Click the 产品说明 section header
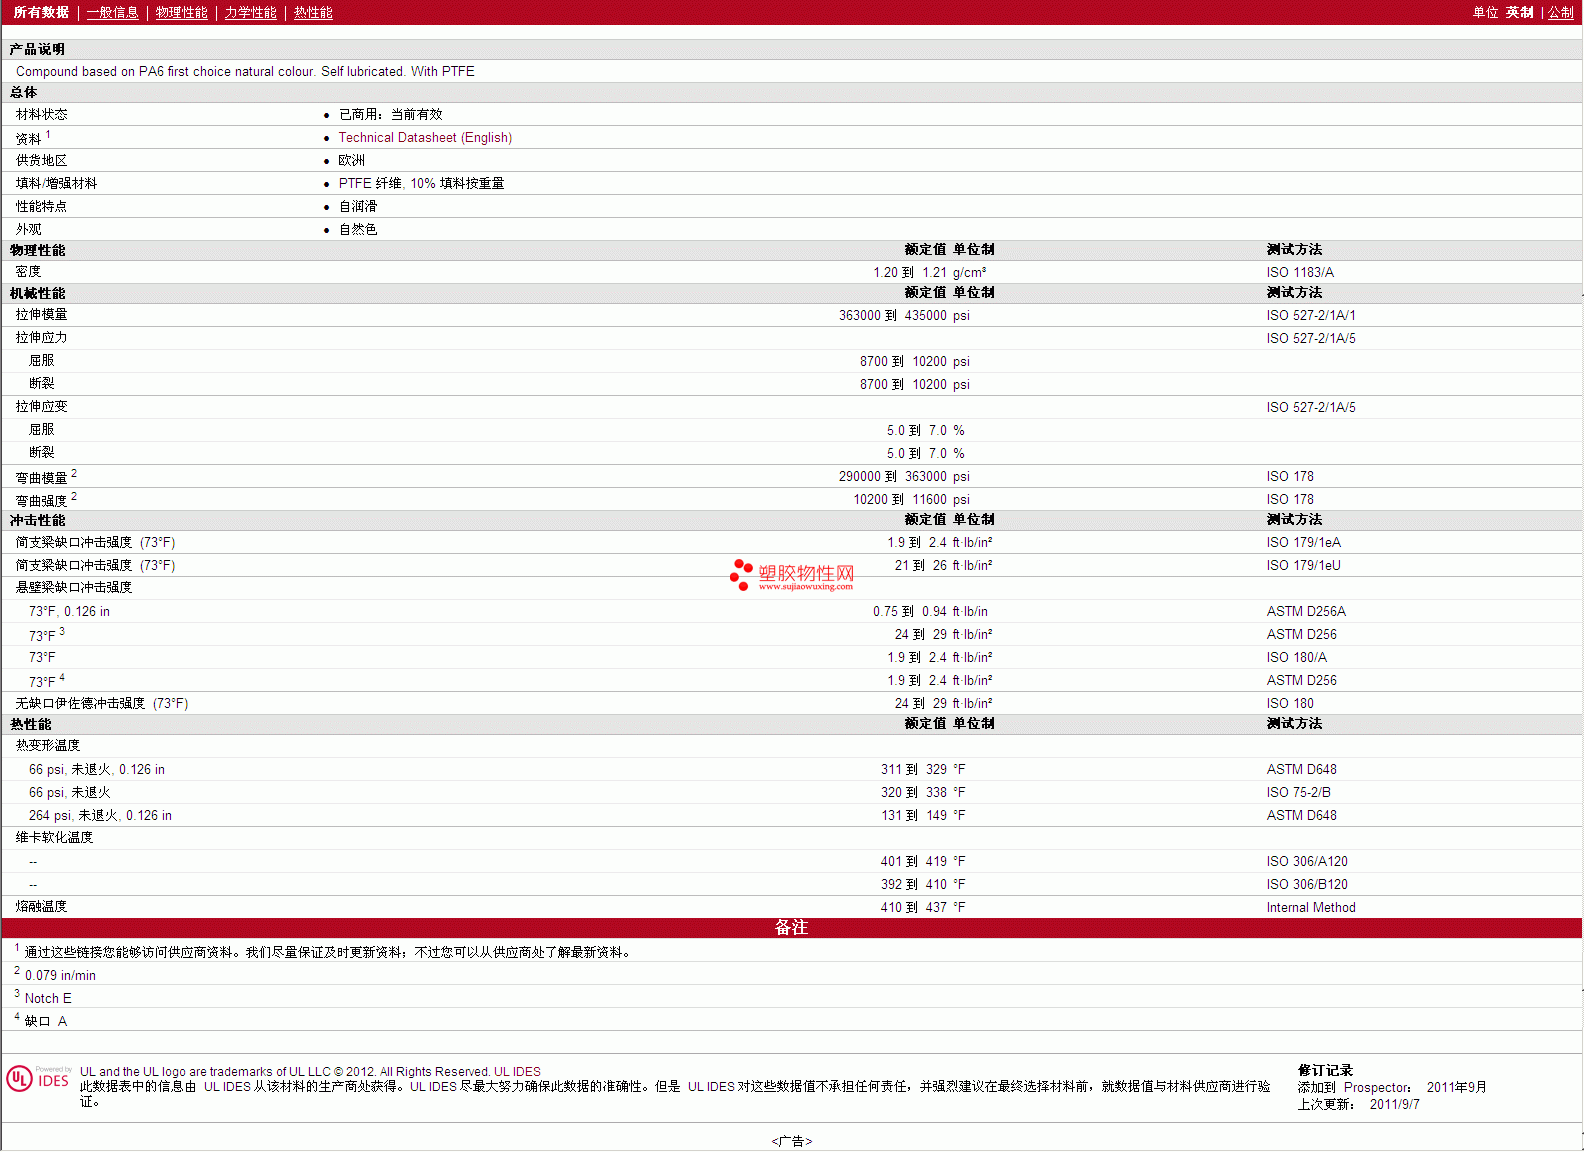 pos(37,49)
